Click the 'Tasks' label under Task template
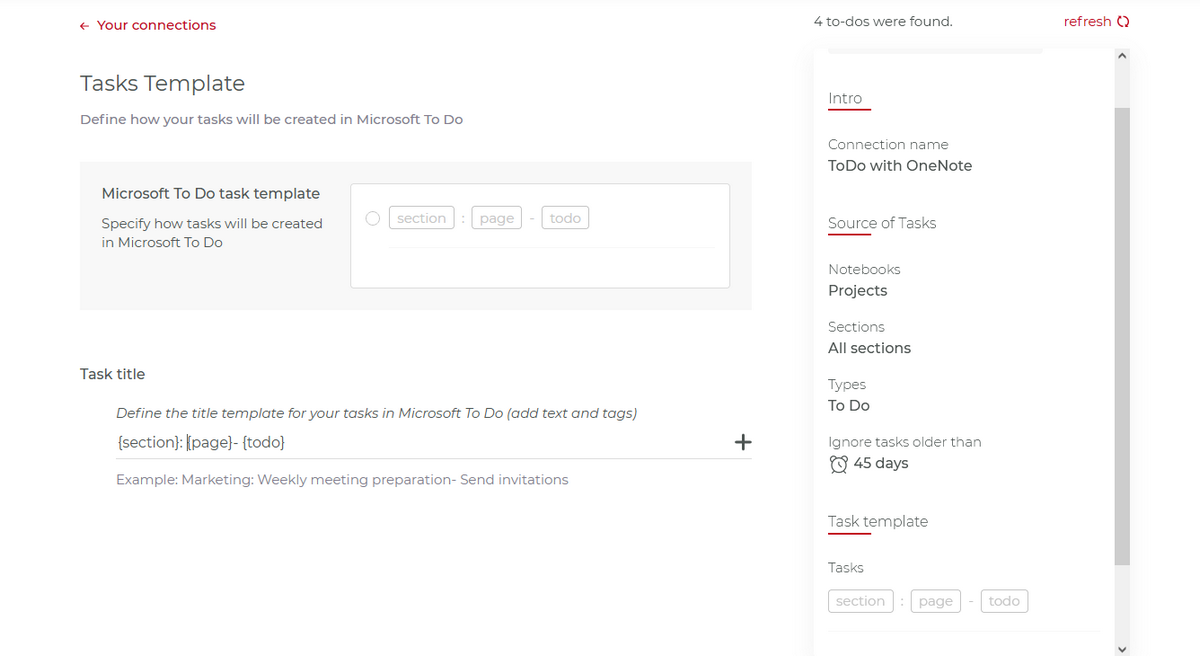The width and height of the screenshot is (1200, 656). 846,568
